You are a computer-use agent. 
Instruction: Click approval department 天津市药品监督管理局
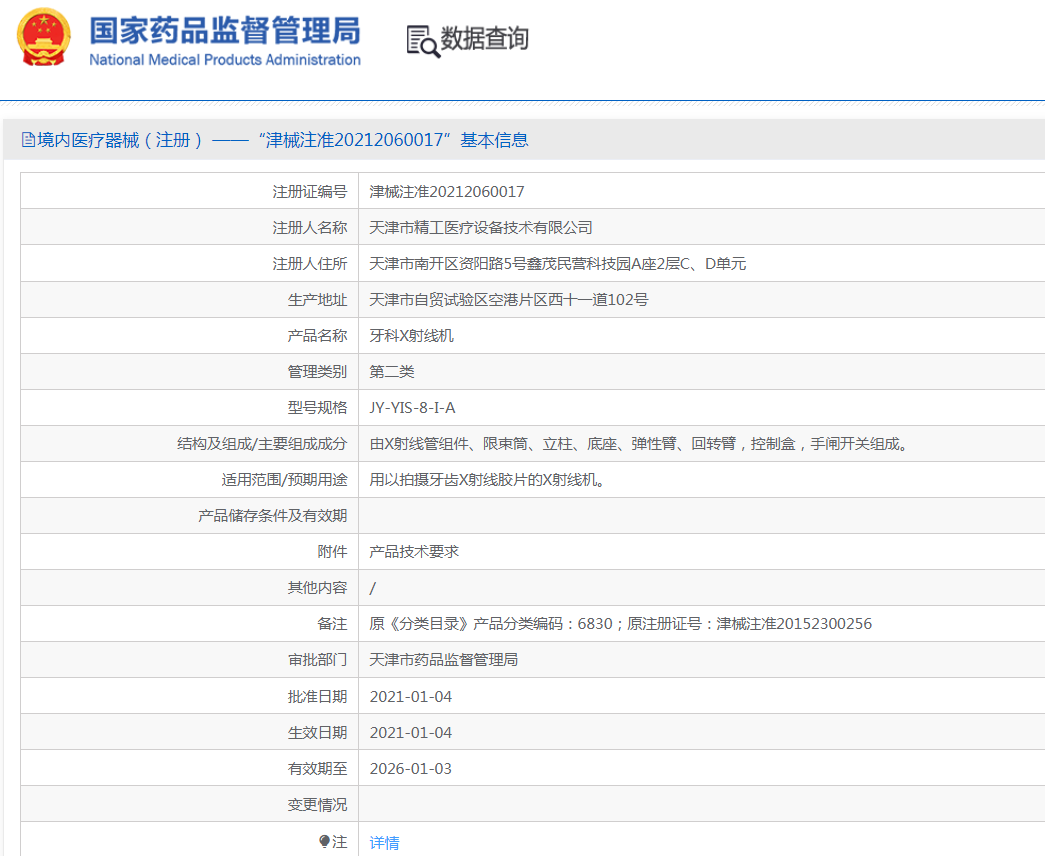pyautogui.click(x=443, y=660)
